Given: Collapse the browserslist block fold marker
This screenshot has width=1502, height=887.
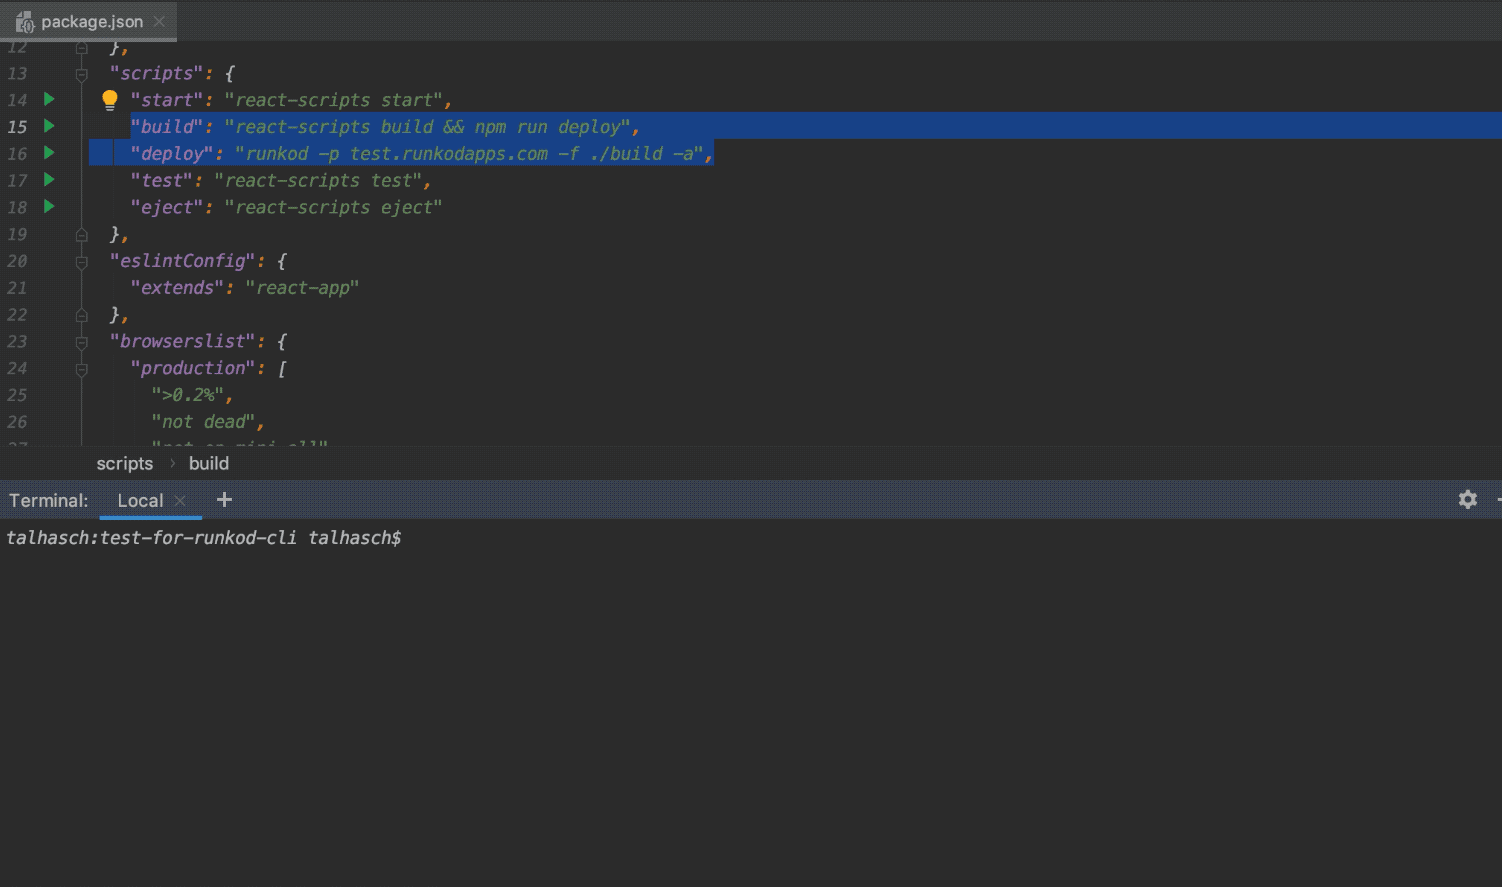Looking at the screenshot, I should [82, 342].
